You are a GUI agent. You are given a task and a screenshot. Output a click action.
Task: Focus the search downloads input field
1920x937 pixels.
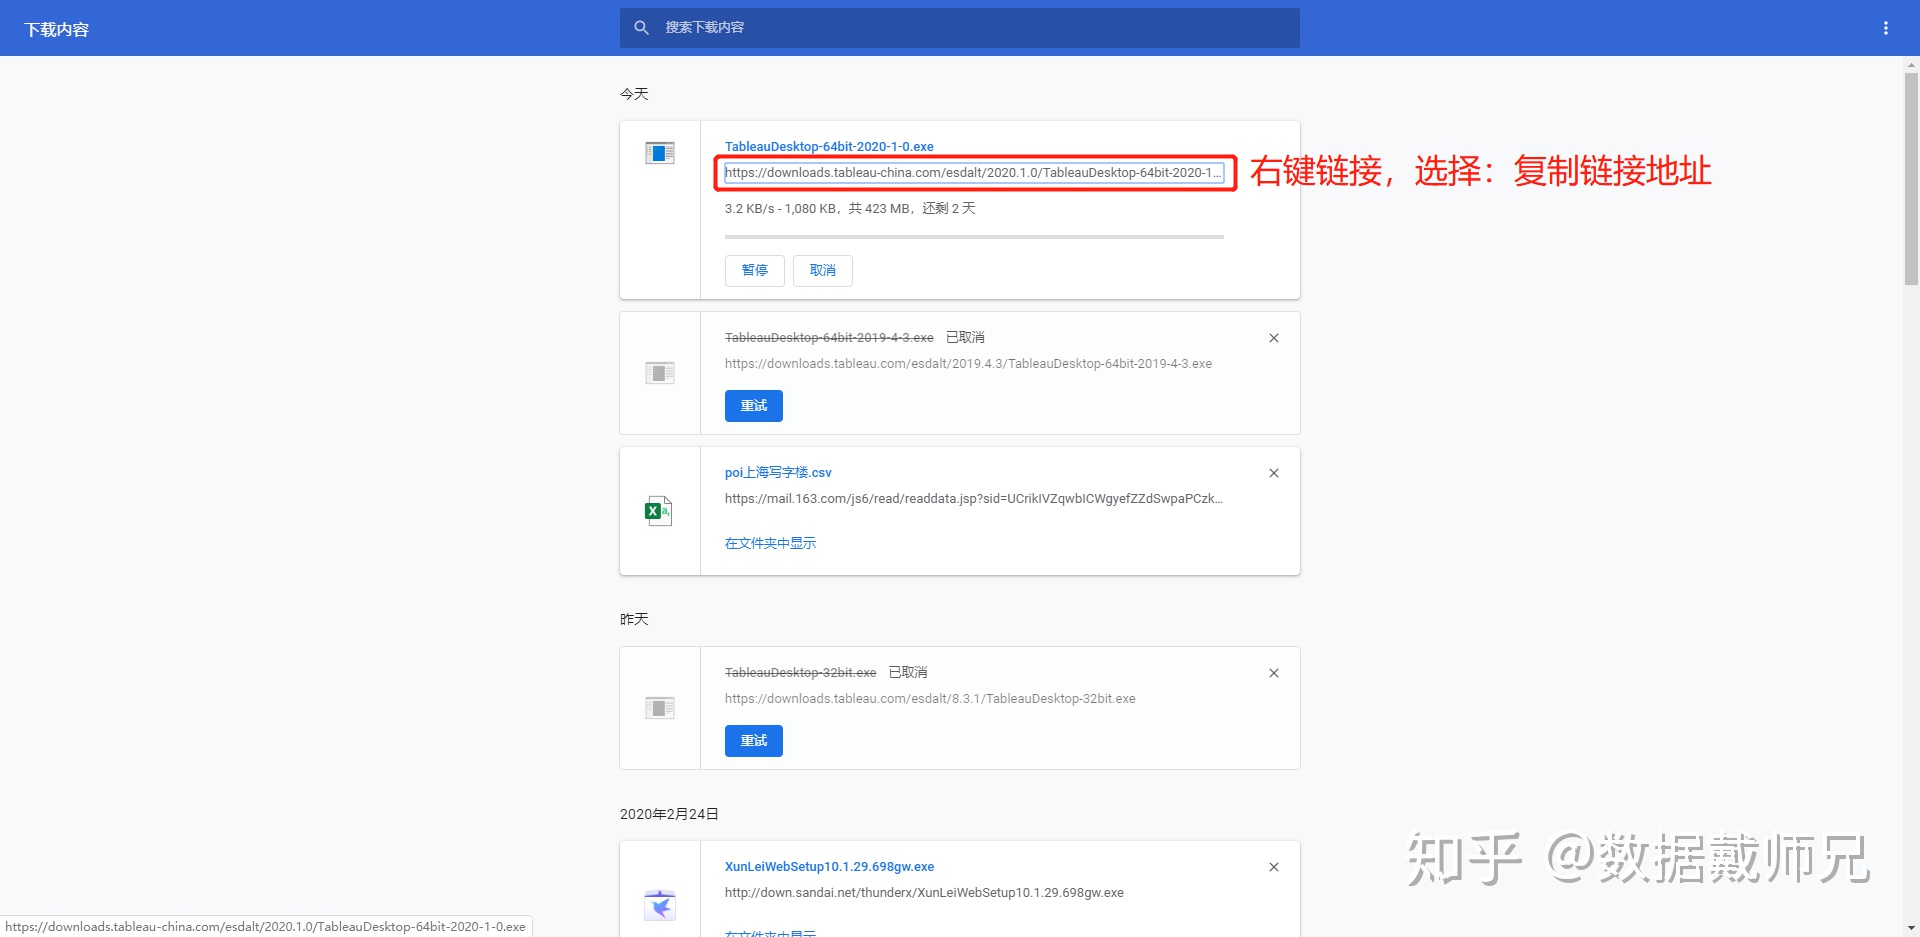pyautogui.click(x=960, y=28)
